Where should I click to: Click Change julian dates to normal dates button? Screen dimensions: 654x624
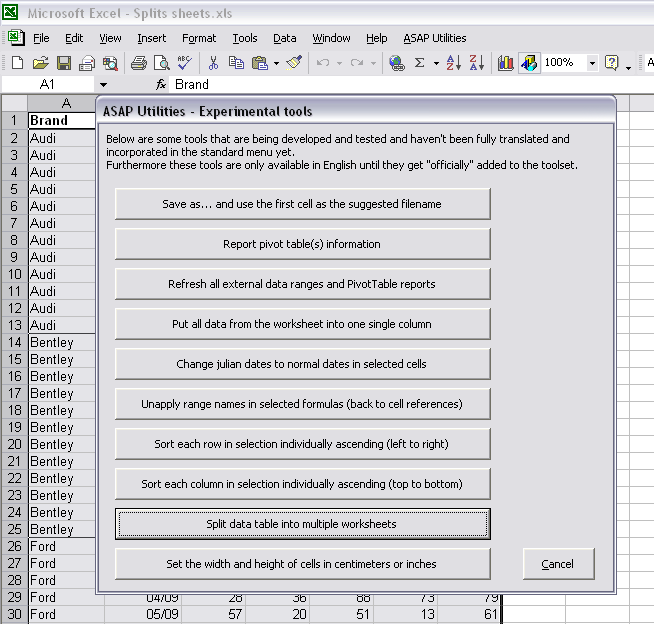tap(303, 364)
